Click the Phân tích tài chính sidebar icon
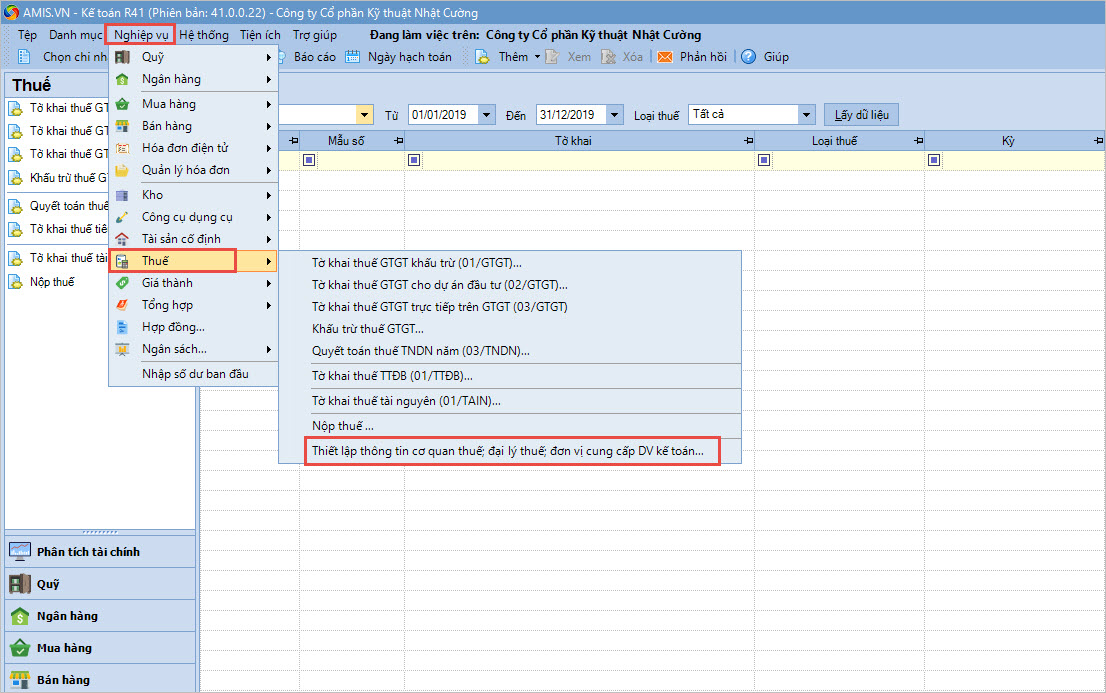Screen dimensions: 1106x693 (x=20, y=552)
